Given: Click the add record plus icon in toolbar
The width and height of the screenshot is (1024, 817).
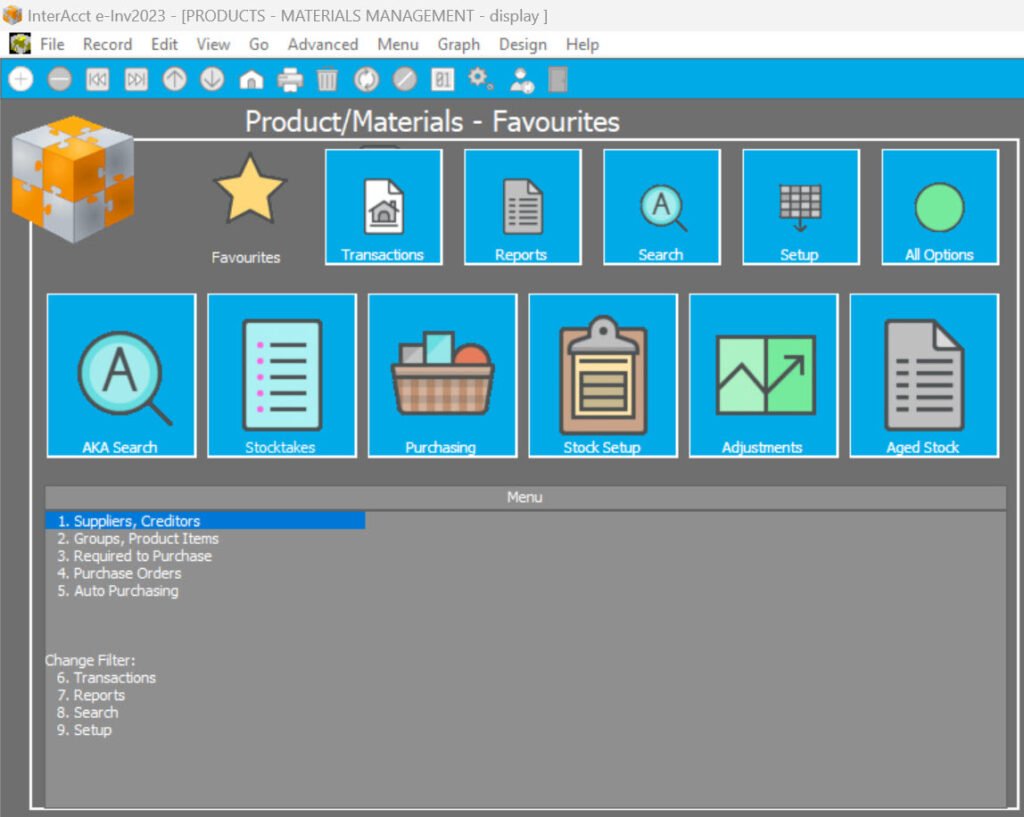Looking at the screenshot, I should [x=21, y=80].
